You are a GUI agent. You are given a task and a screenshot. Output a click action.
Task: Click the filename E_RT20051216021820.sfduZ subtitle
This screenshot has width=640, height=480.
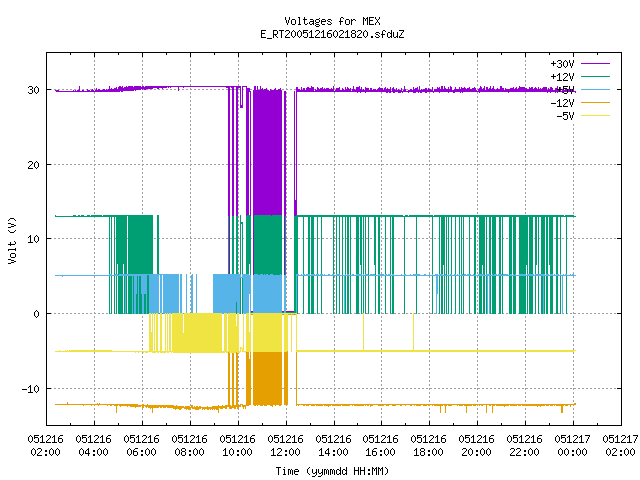pos(332,34)
